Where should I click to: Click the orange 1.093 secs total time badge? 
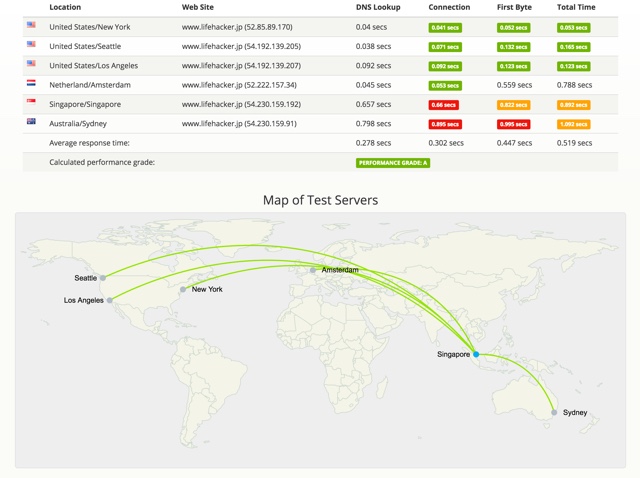click(573, 123)
